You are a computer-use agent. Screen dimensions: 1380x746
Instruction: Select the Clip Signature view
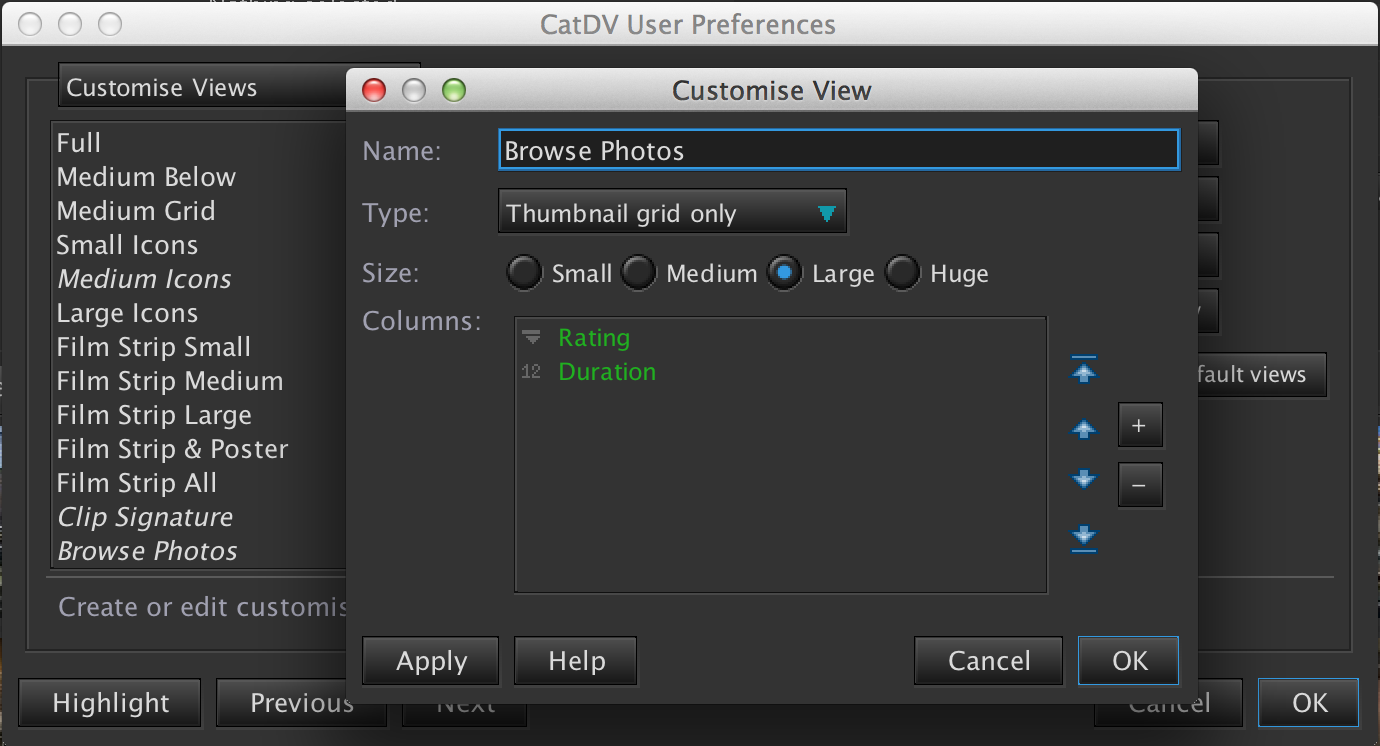click(x=145, y=517)
